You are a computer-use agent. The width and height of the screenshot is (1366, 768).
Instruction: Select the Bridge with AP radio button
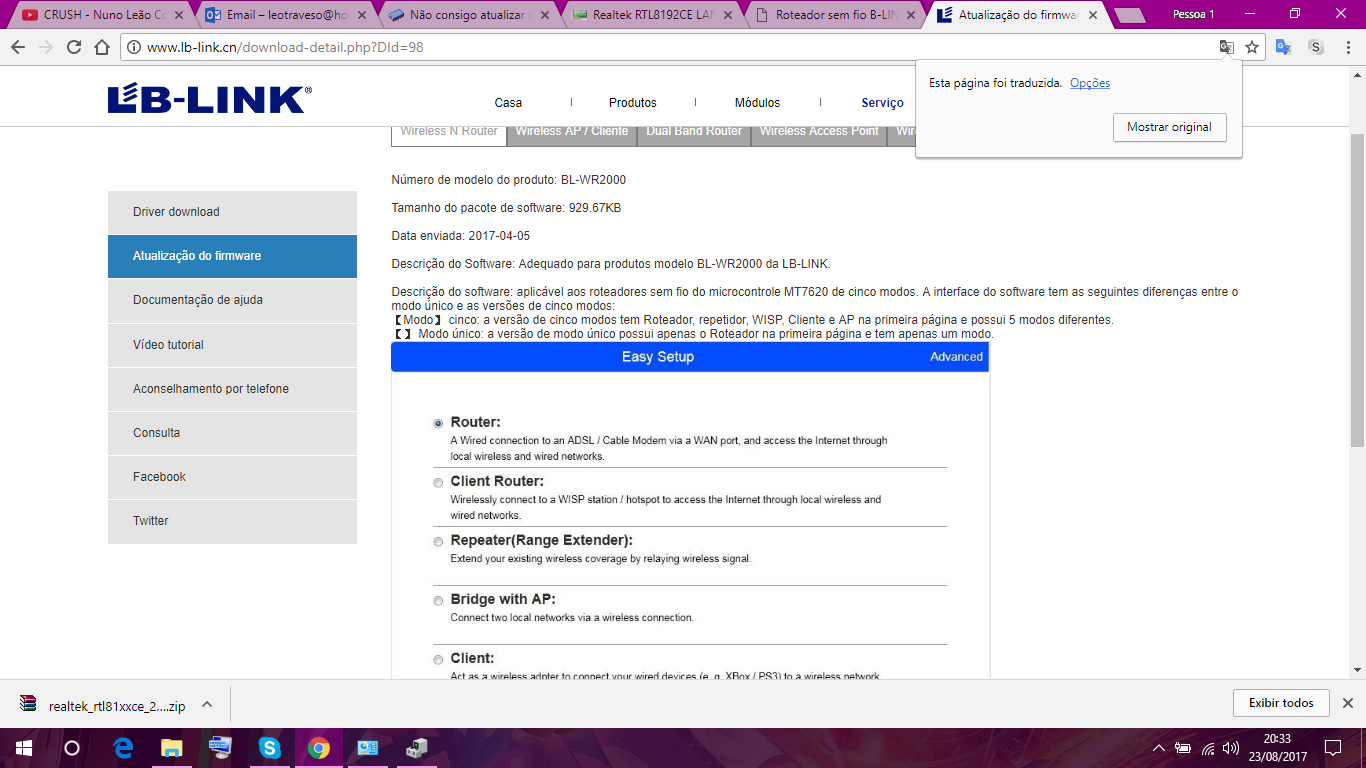(x=438, y=600)
